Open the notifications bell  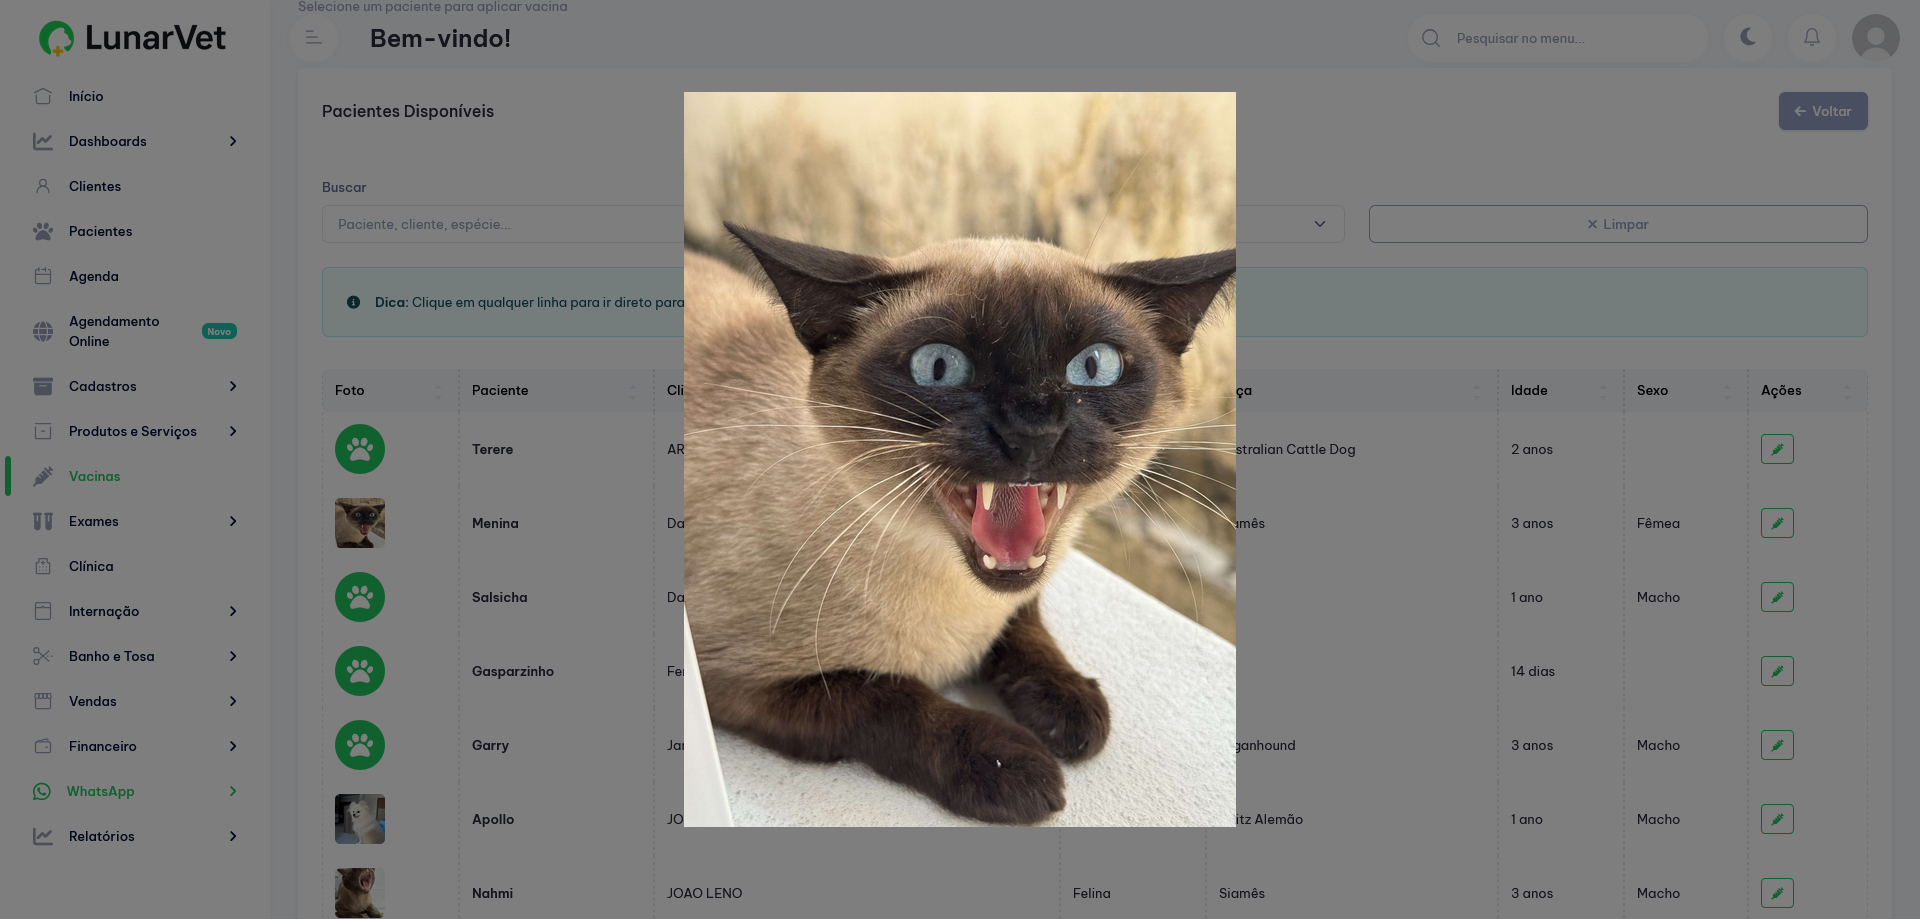pyautogui.click(x=1811, y=37)
